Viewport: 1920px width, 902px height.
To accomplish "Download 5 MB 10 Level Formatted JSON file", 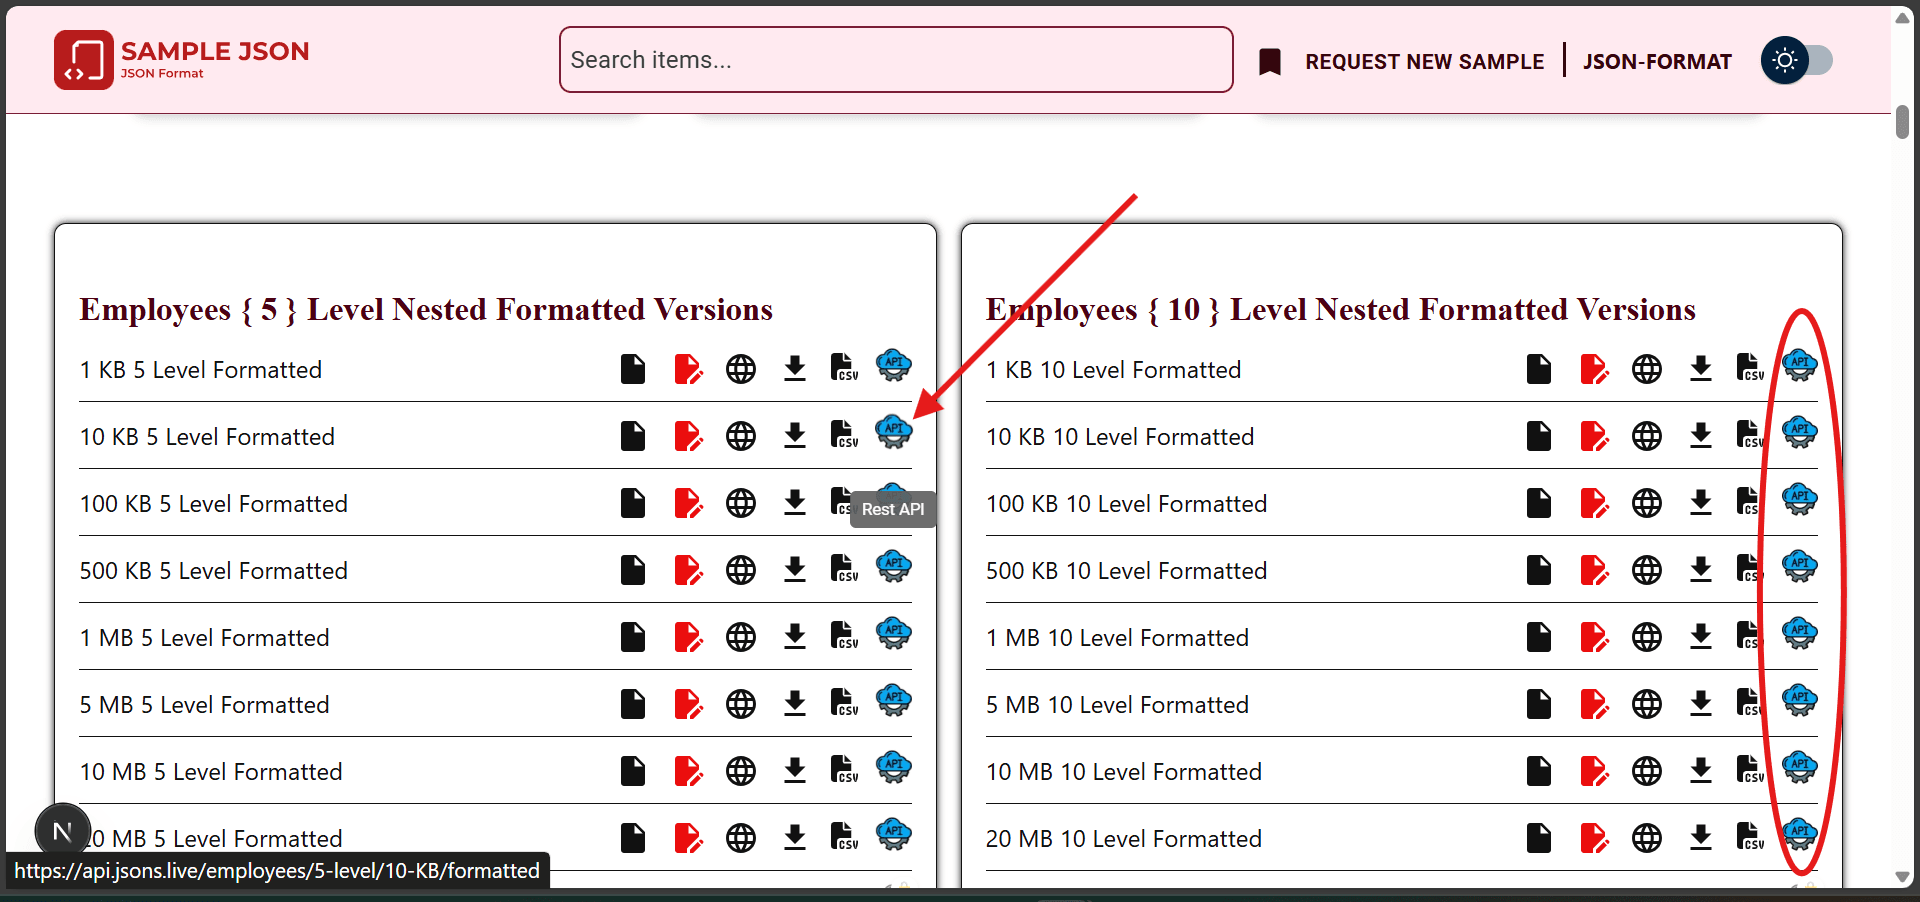I will tap(1701, 703).
